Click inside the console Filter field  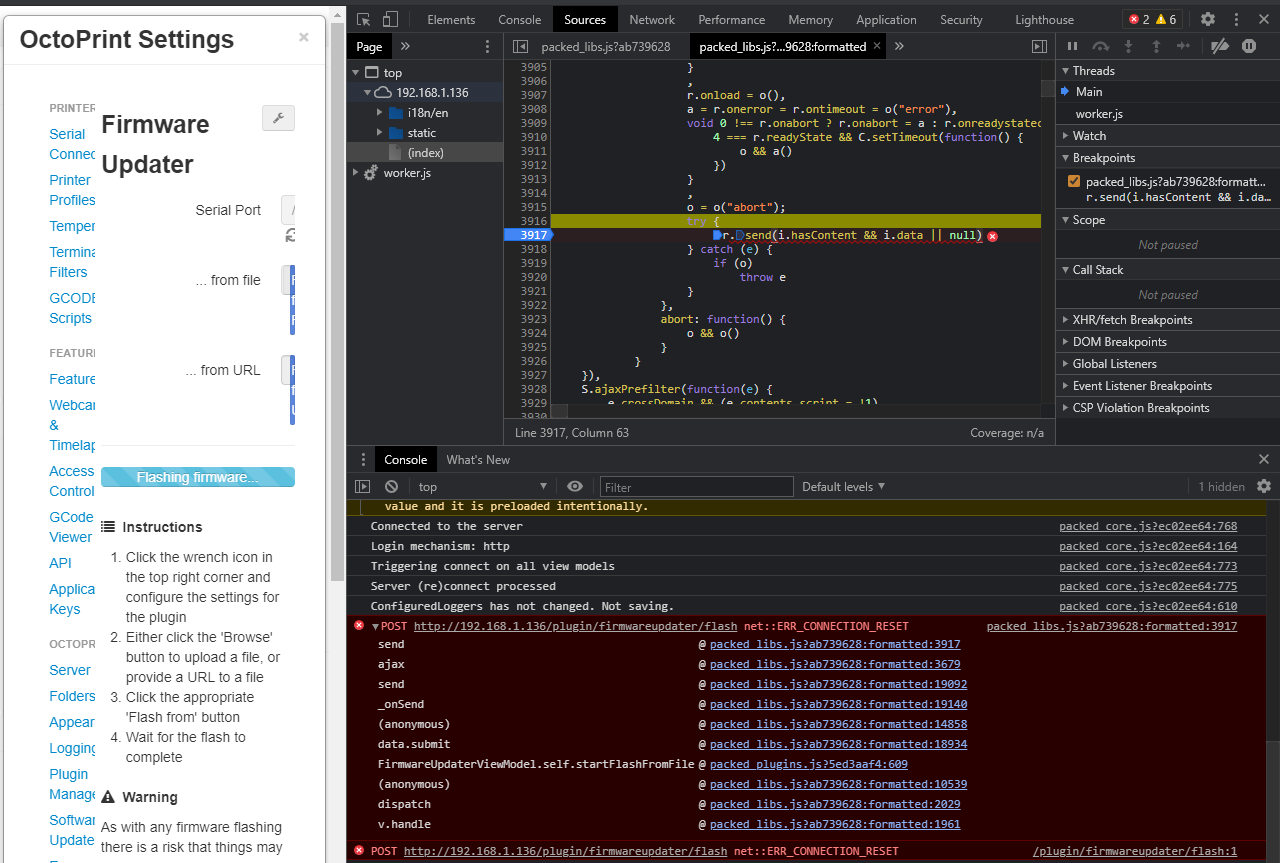pyautogui.click(x=697, y=486)
